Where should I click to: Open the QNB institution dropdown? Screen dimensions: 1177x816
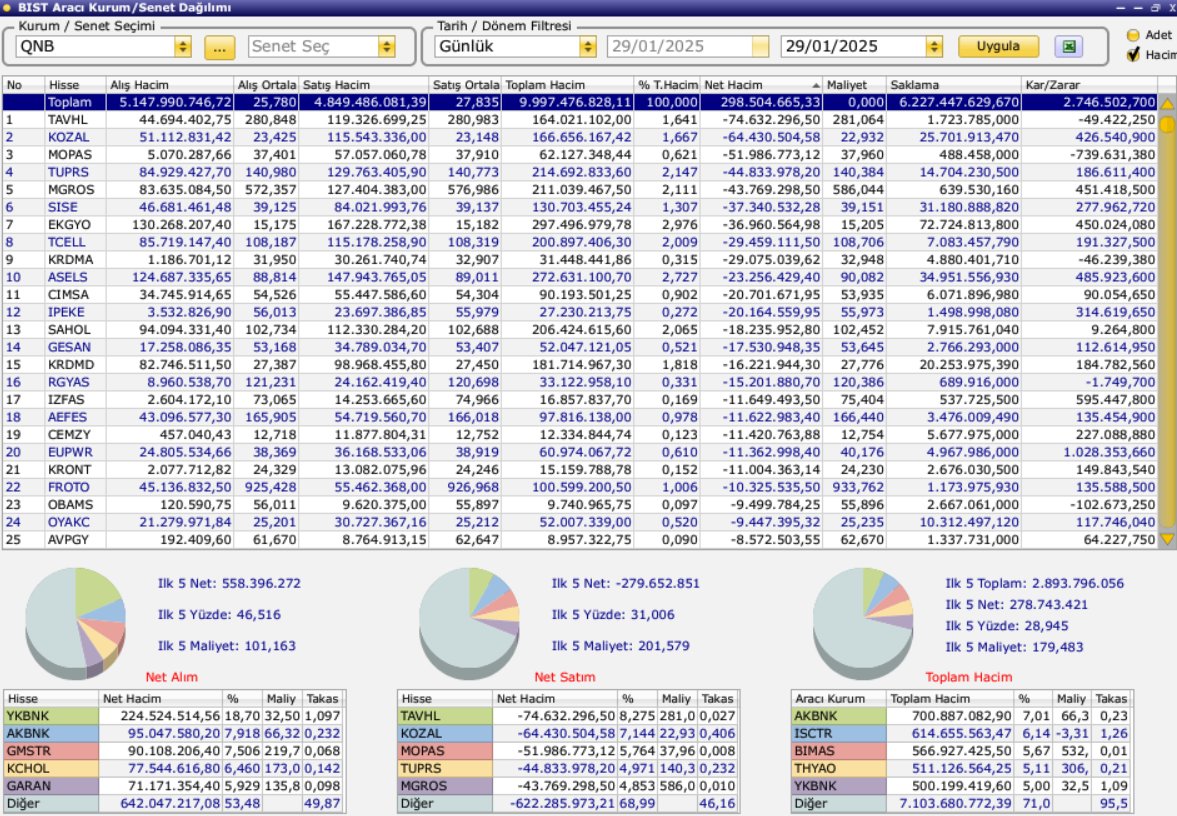(182, 47)
